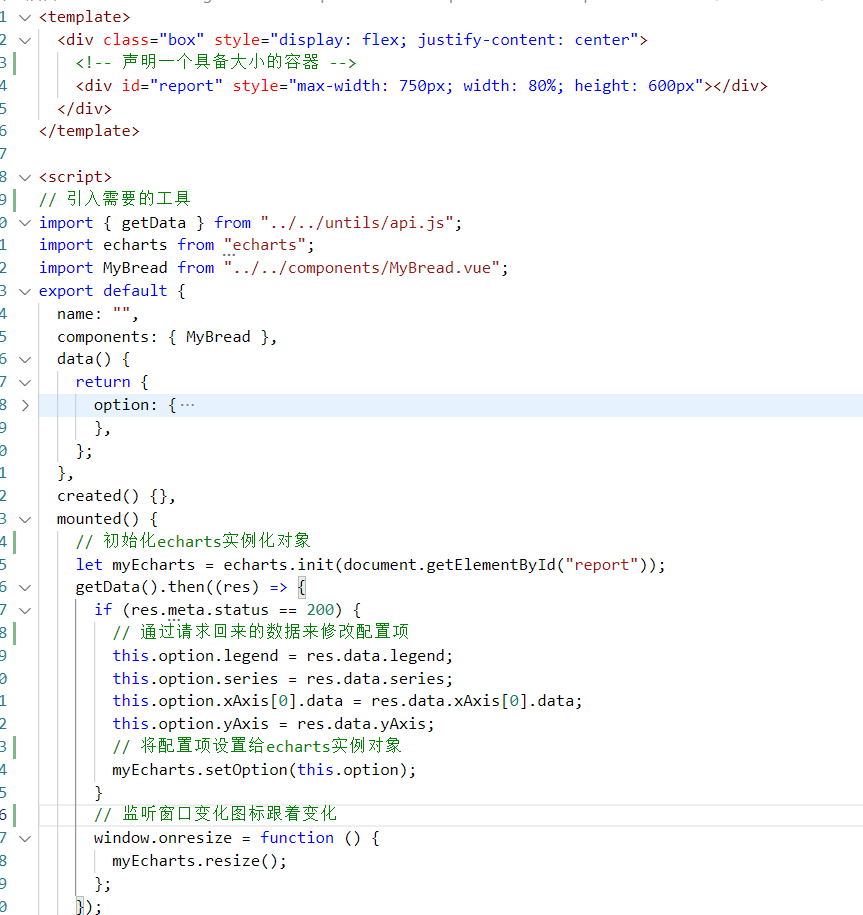Fold the import getData line chevron

click(x=25, y=222)
